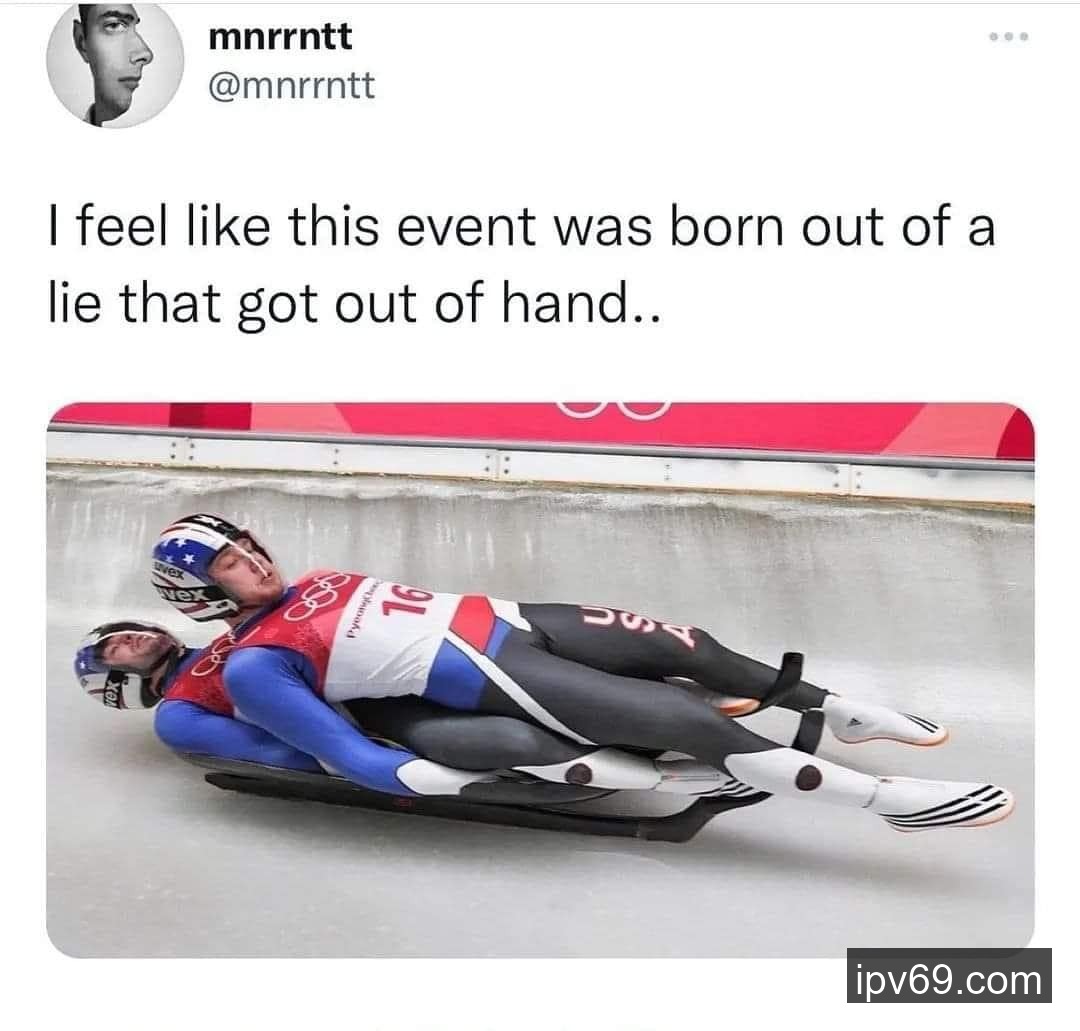Click the Olympic rings on the red banner
This screenshot has height=1031, width=1080.
612,410
